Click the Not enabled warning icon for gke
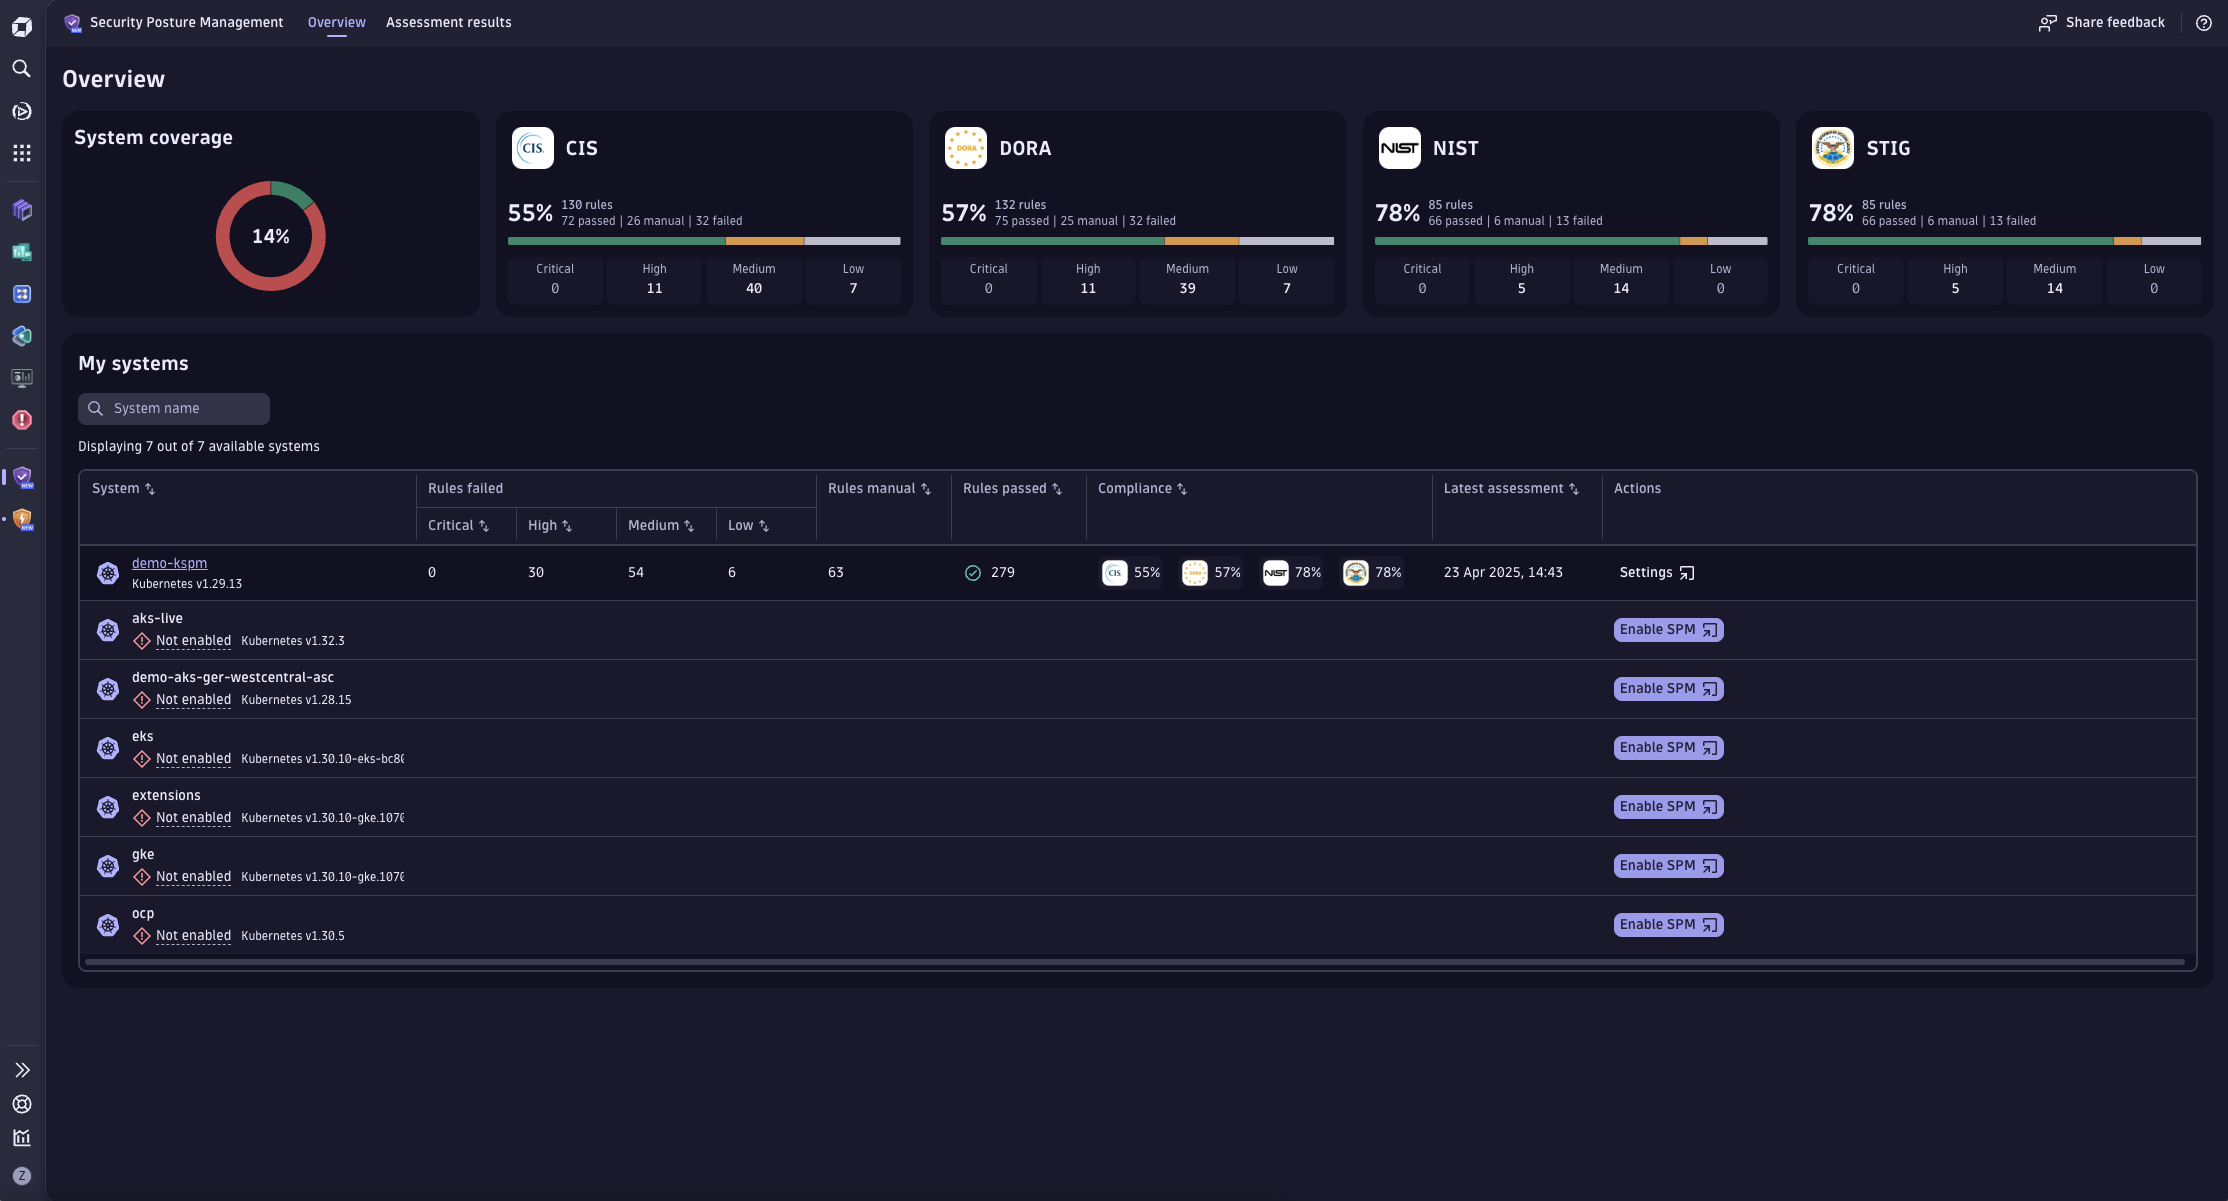Viewport: 2228px width, 1201px height. pos(142,877)
